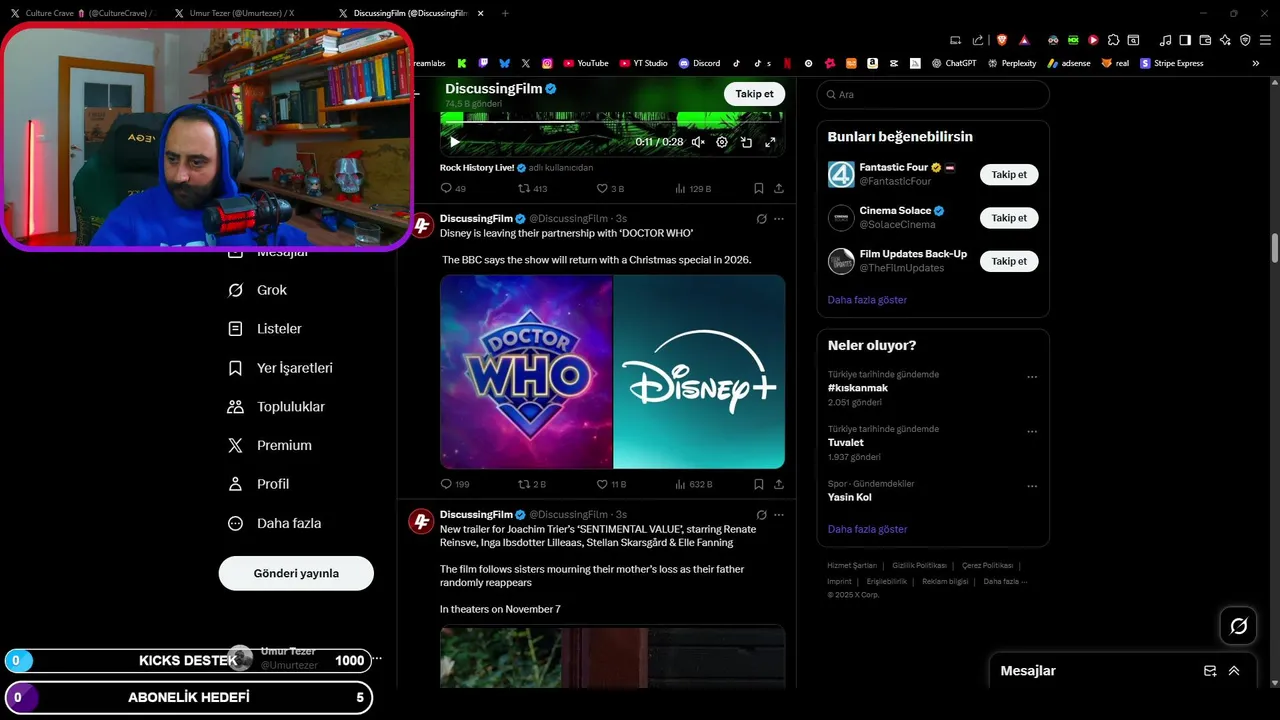Open Grok icon on the Doctor Who post
The height and width of the screenshot is (720, 1280).
pos(761,219)
